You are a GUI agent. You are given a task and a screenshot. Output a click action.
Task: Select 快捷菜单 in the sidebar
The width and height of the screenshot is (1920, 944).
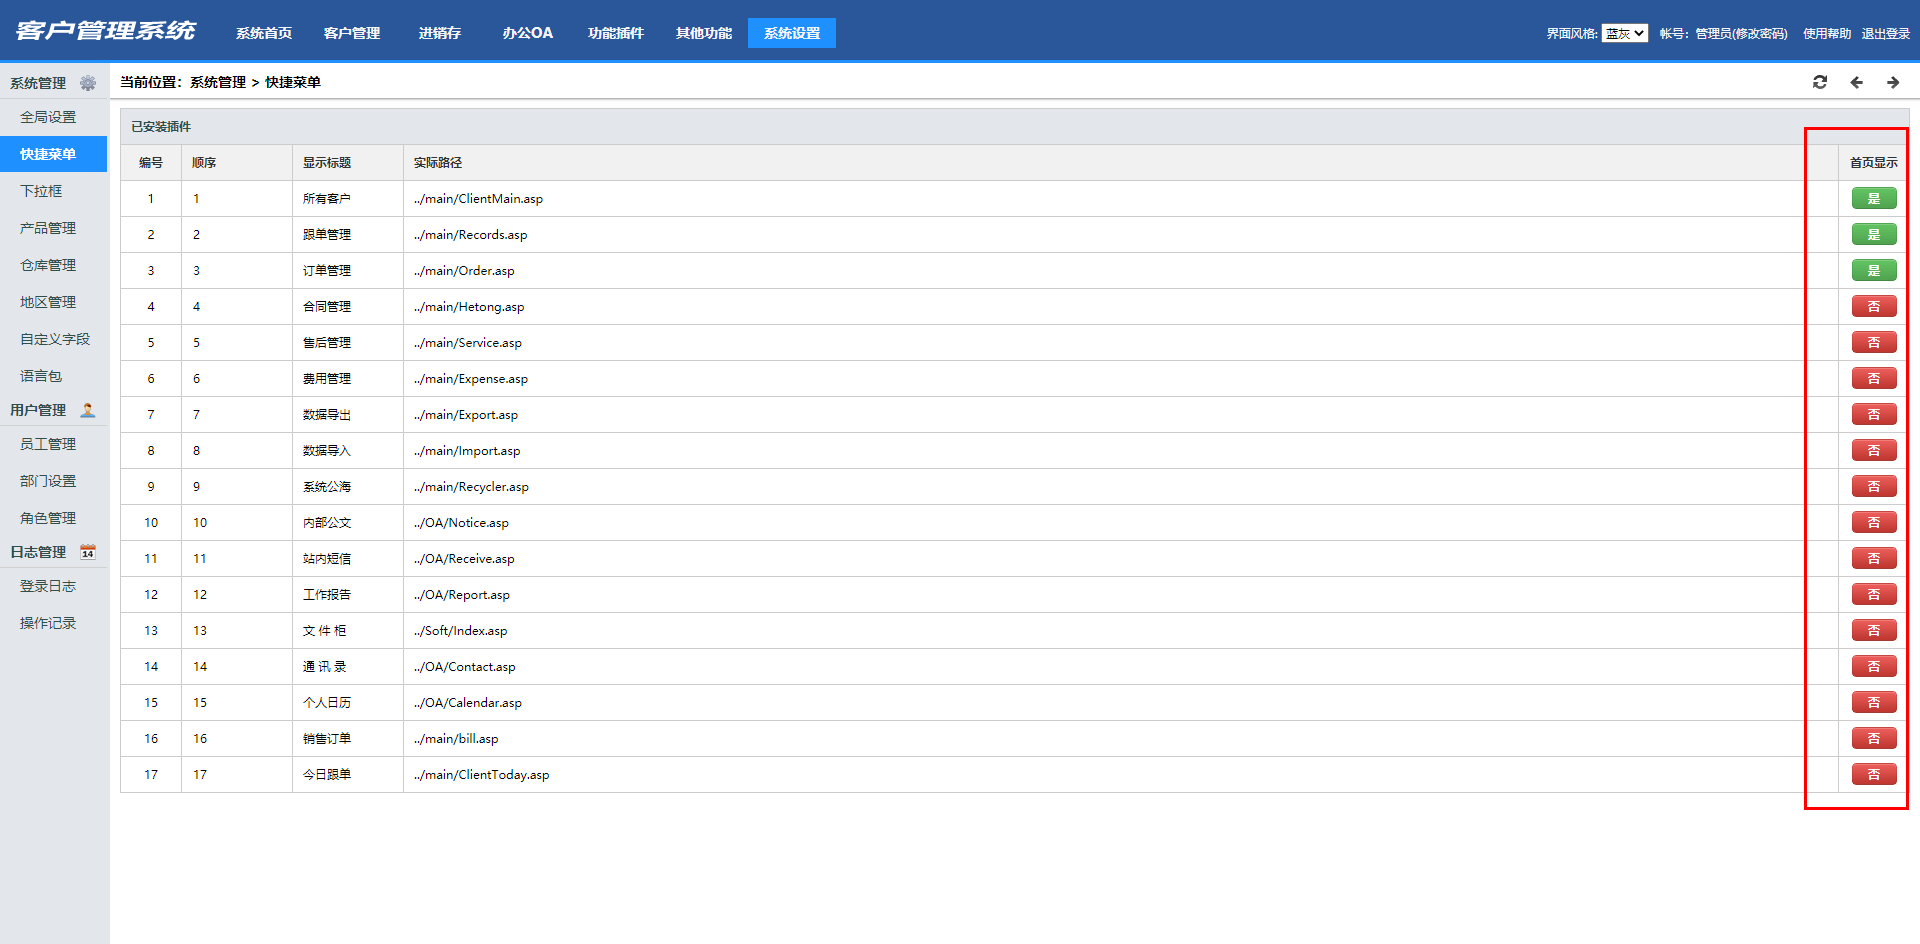coord(54,154)
